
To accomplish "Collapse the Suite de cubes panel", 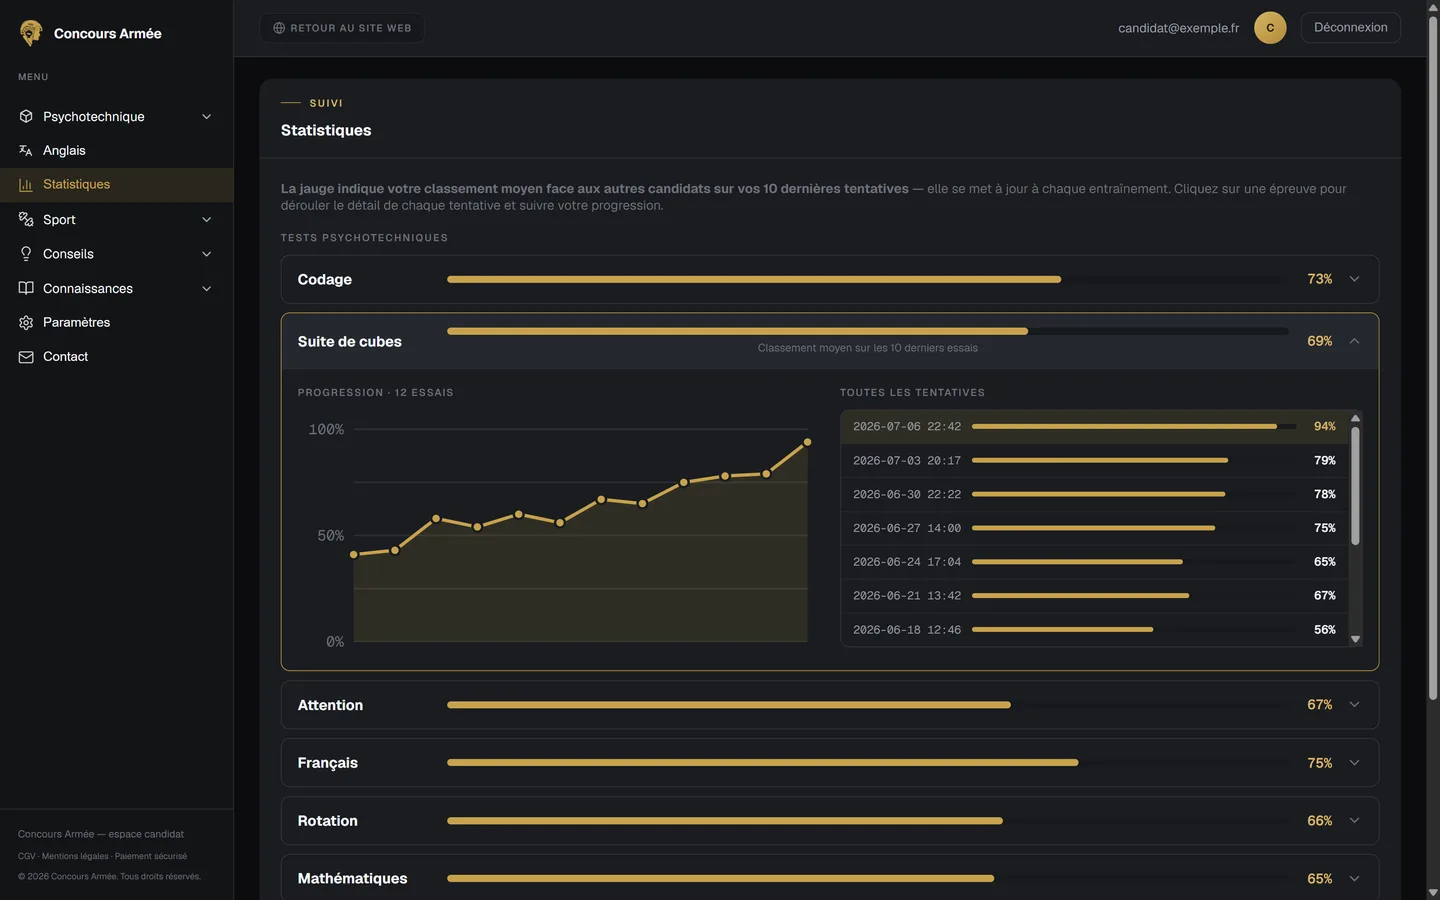I will point(1354,341).
